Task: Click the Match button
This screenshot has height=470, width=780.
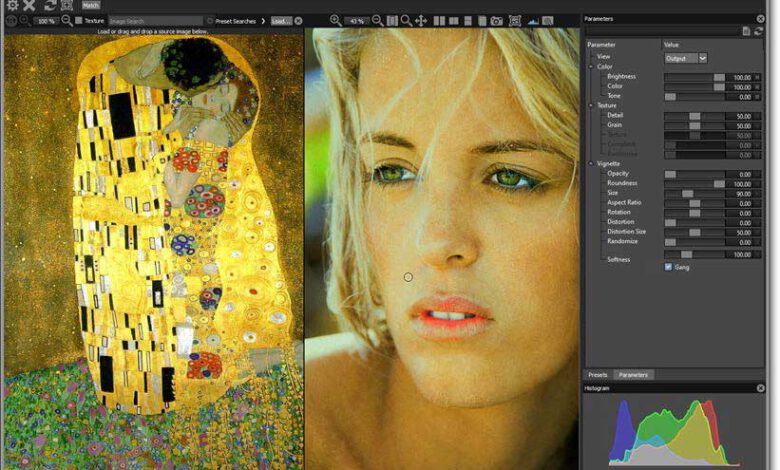Action: pos(90,5)
